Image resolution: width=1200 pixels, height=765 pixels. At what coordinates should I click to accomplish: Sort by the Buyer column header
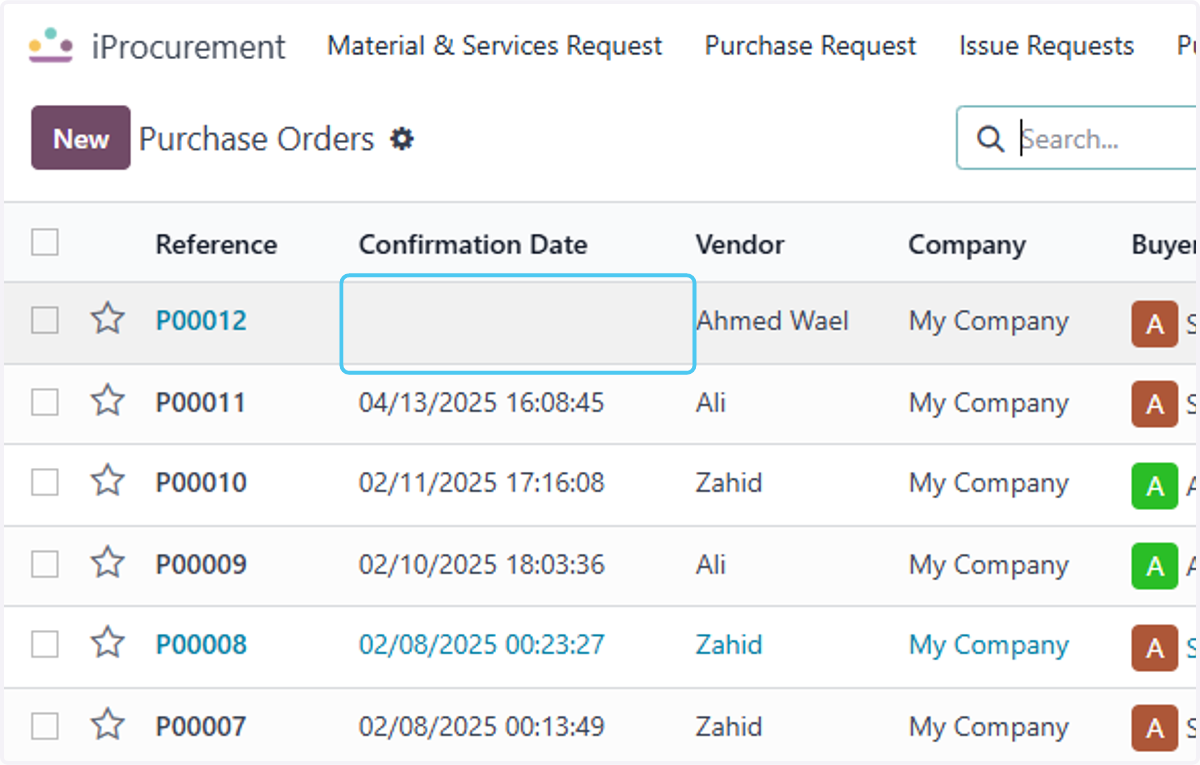tap(1164, 245)
